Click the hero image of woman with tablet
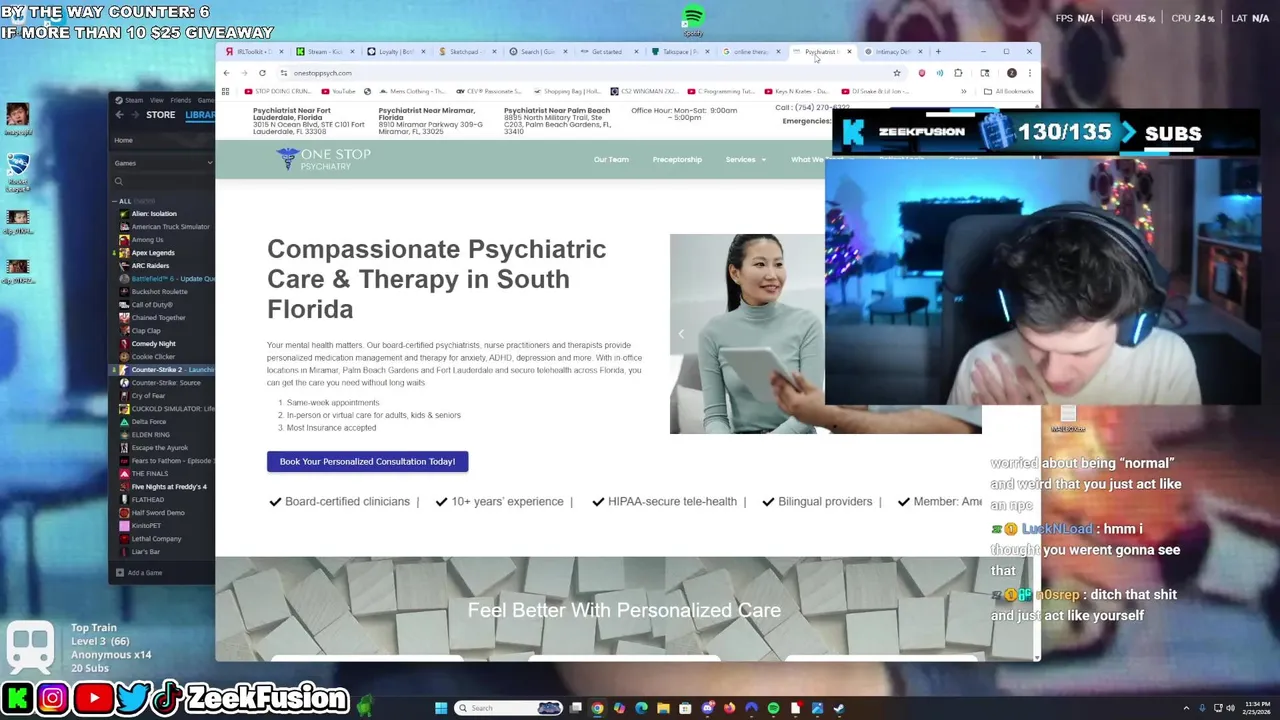 tap(747, 334)
